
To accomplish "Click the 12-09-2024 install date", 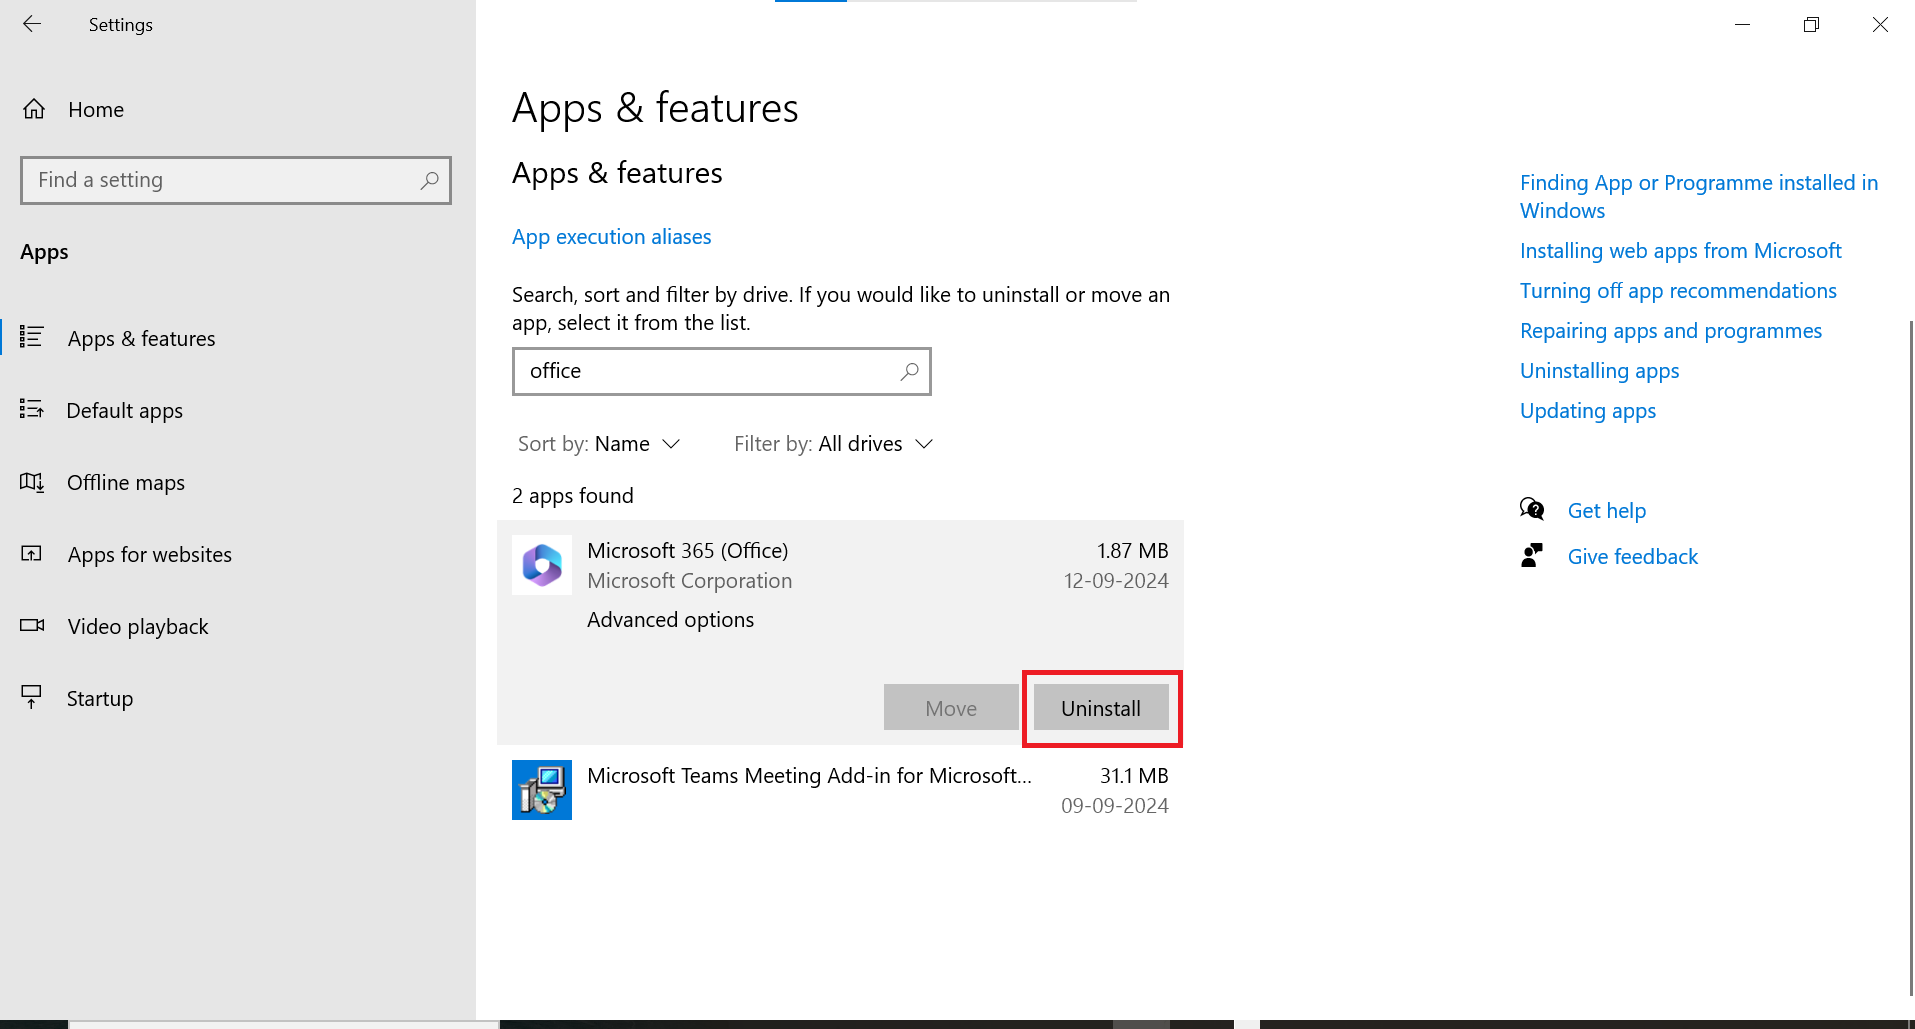I will click(1116, 581).
